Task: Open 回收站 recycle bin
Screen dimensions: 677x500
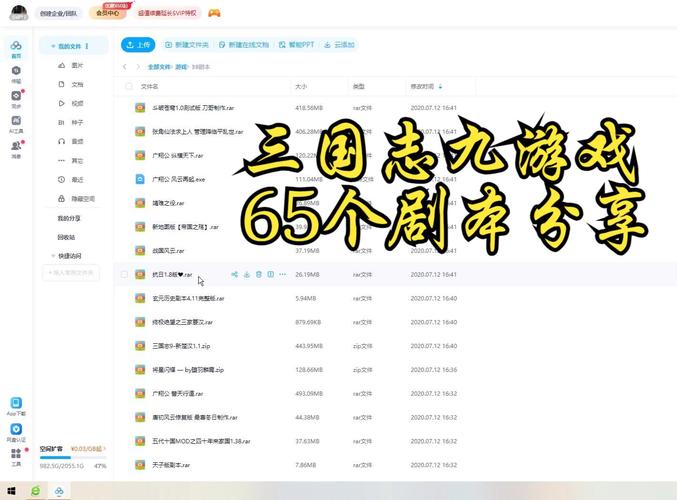Action: [66, 237]
